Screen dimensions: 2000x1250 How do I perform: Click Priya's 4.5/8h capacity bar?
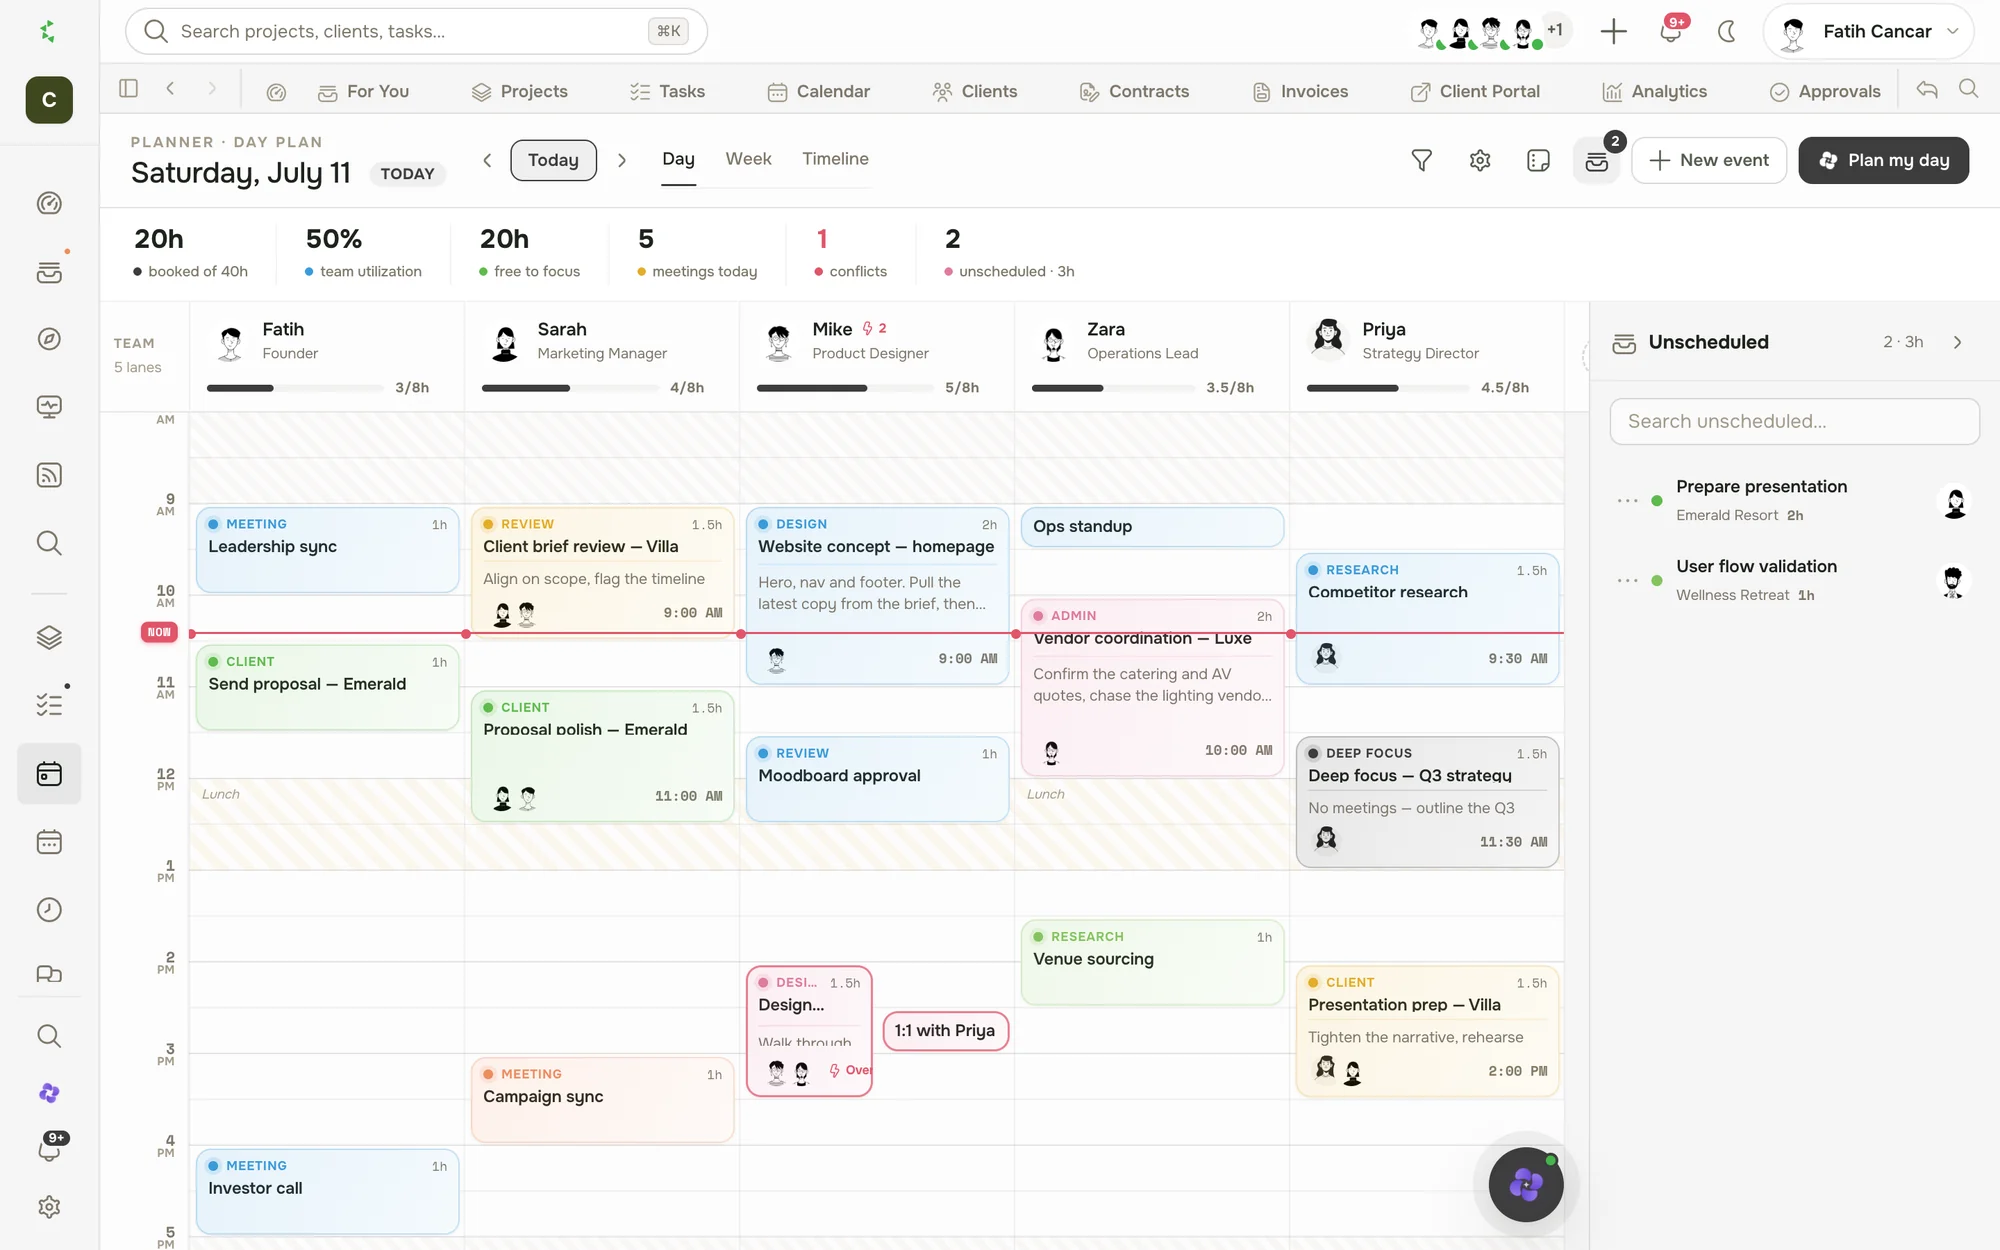1388,388
